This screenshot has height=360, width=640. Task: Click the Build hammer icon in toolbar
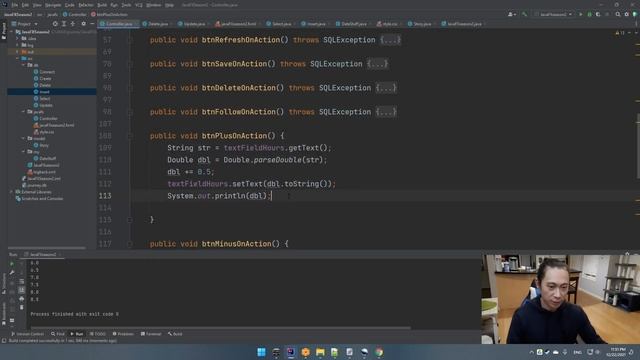click(x=524, y=14)
